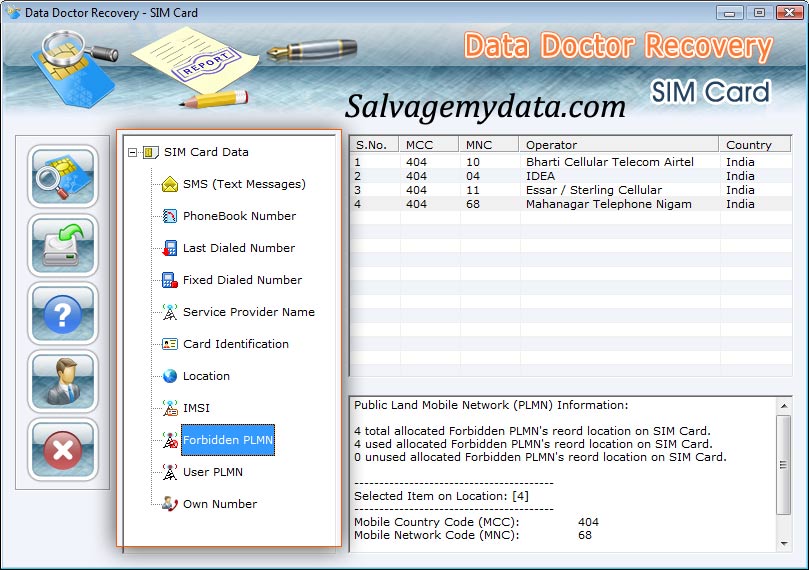Click the Last Dialed Number phone icon

click(x=170, y=248)
